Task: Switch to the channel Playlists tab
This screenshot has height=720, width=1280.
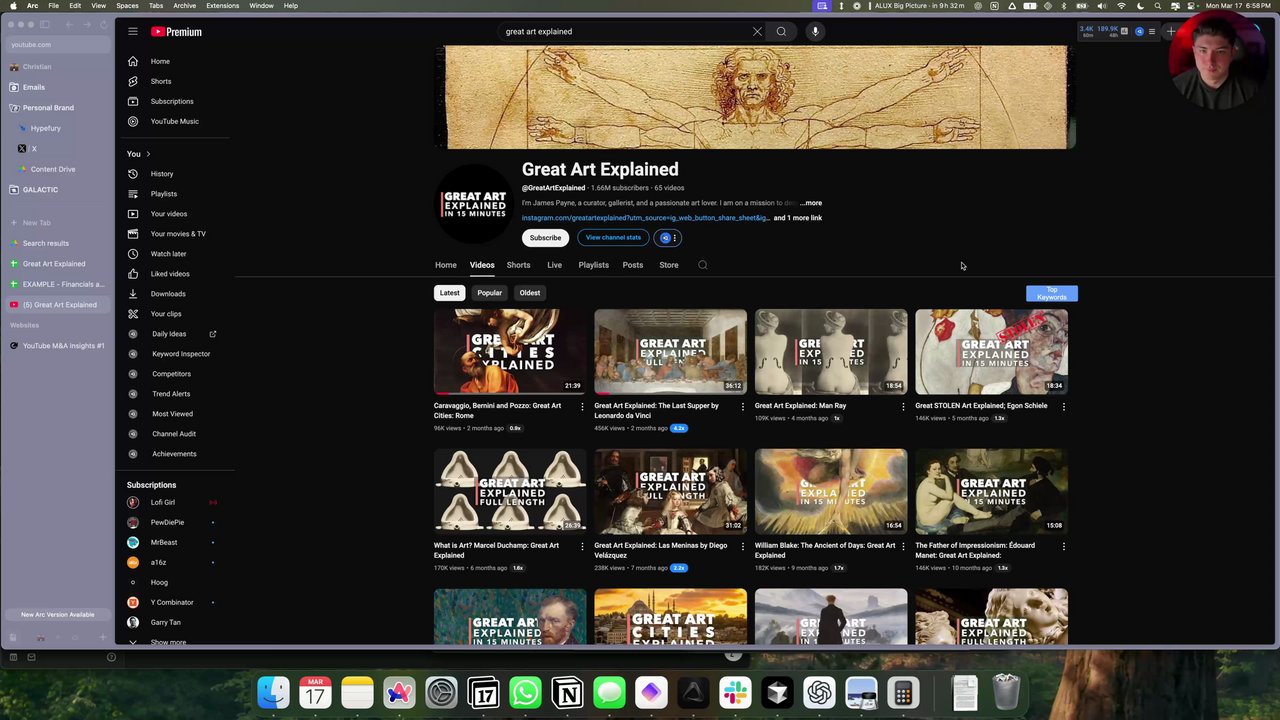Action: (593, 265)
